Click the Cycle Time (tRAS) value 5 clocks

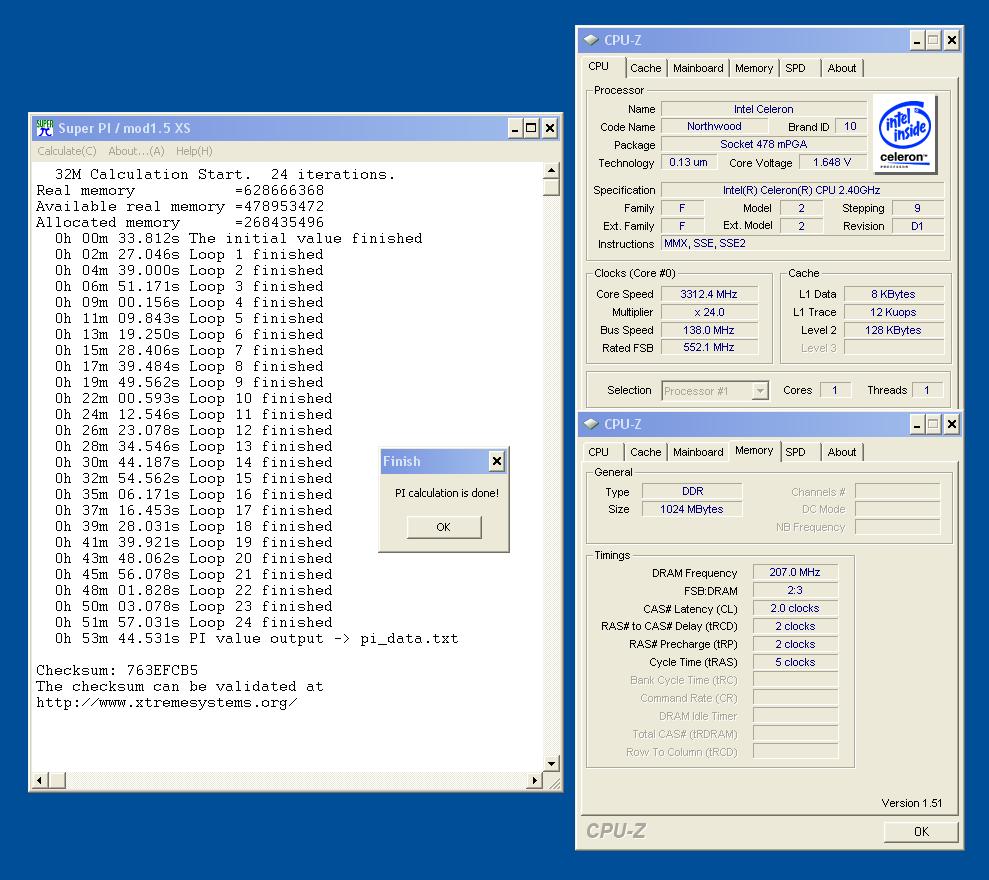point(795,662)
